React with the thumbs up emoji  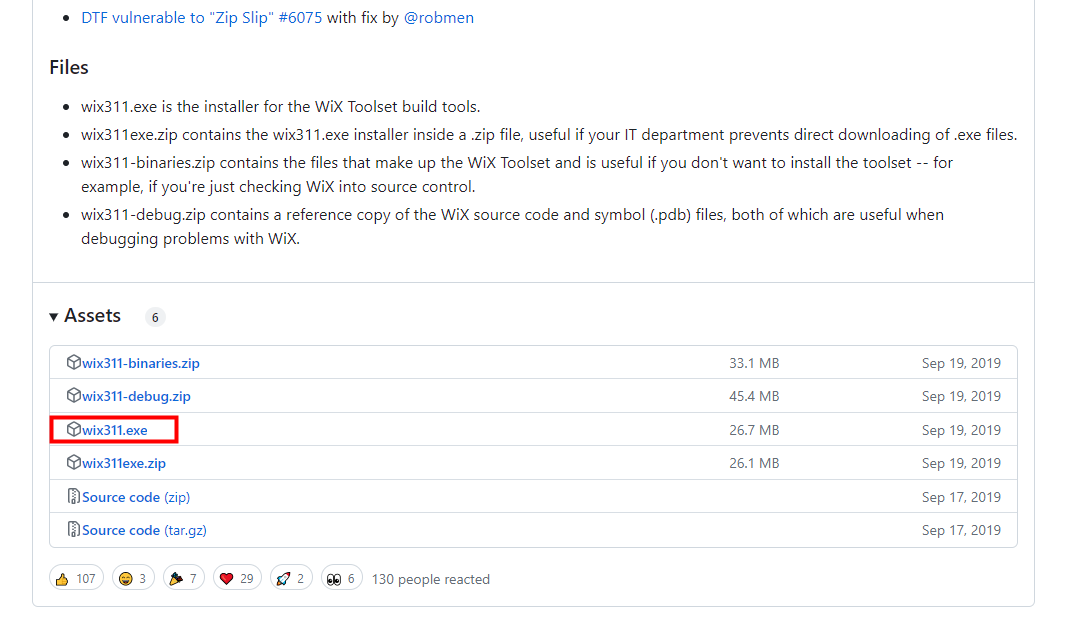pyautogui.click(x=76, y=579)
